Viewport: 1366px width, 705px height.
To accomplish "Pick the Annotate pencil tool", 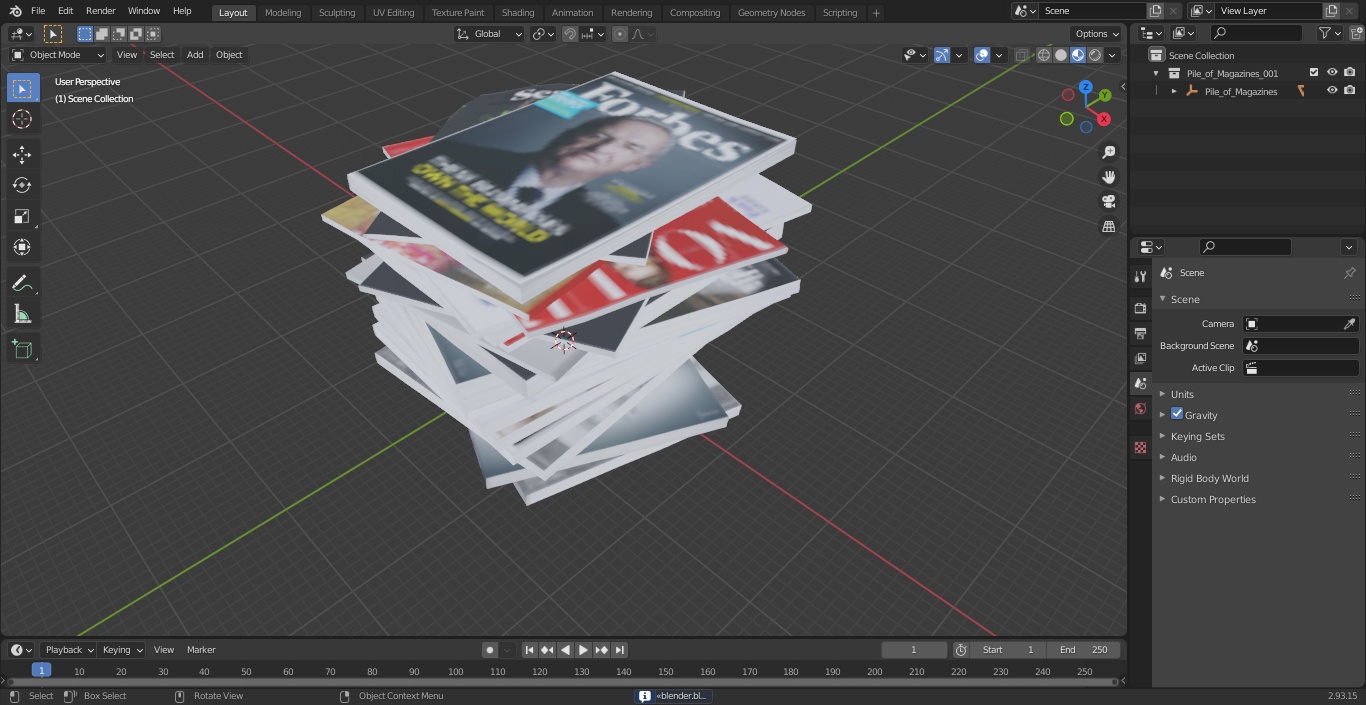I will 22,284.
